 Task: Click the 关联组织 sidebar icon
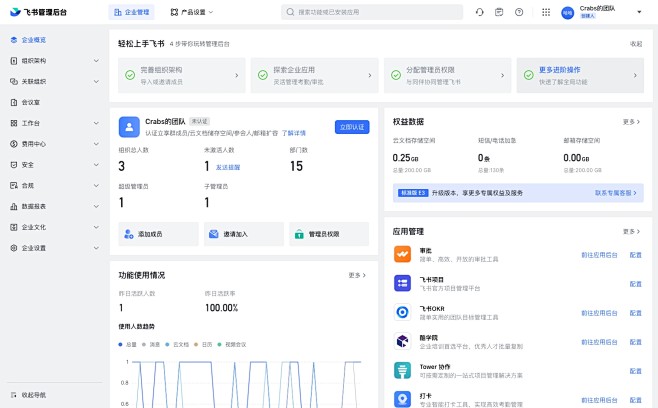click(x=14, y=81)
